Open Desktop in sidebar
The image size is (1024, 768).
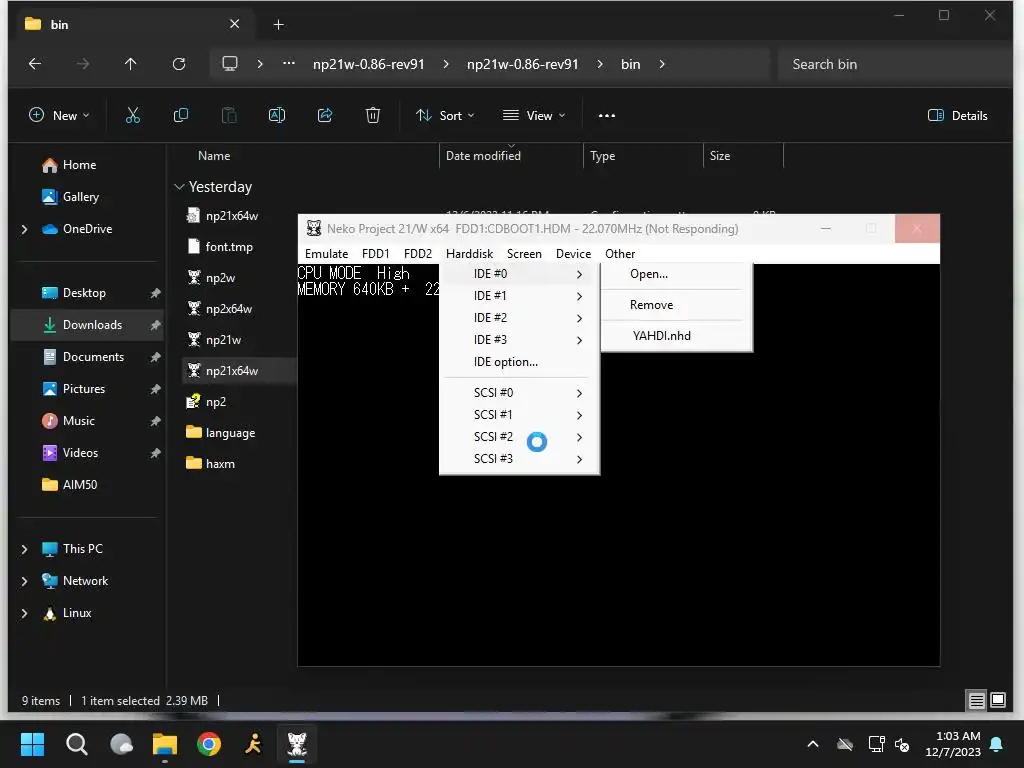coord(84,293)
